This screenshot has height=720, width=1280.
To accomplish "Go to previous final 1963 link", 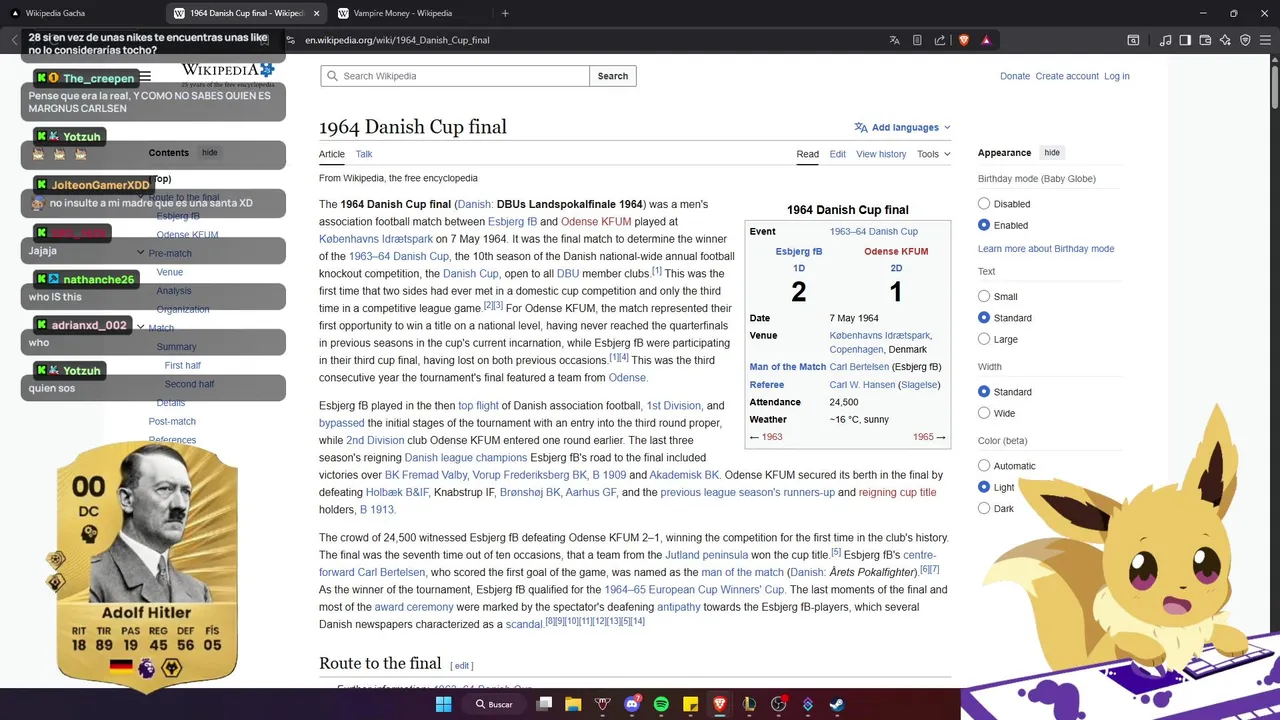I will 766,437.
